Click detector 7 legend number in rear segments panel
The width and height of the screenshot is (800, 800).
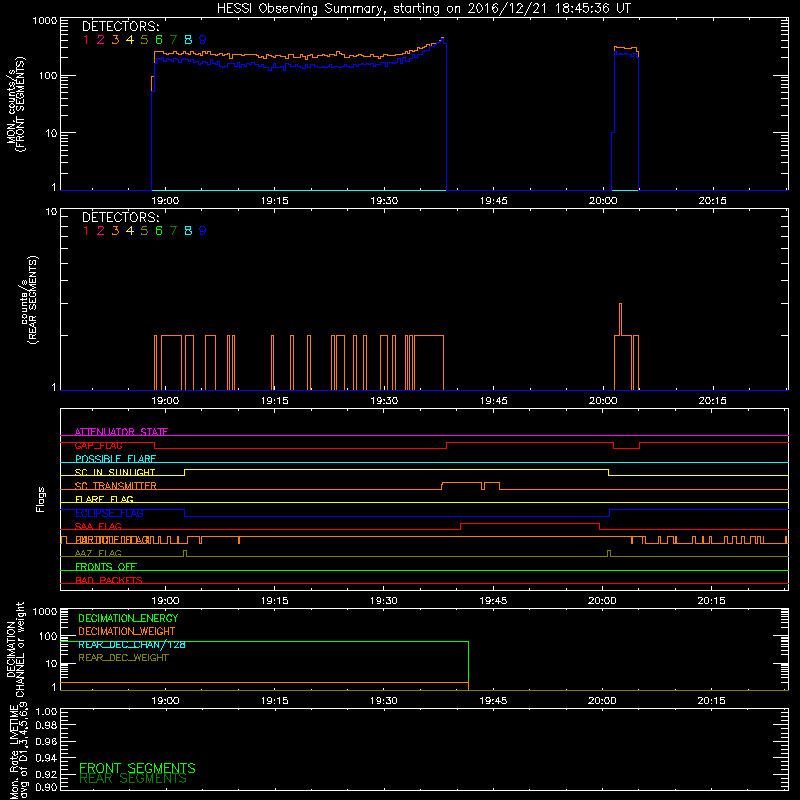click(173, 231)
